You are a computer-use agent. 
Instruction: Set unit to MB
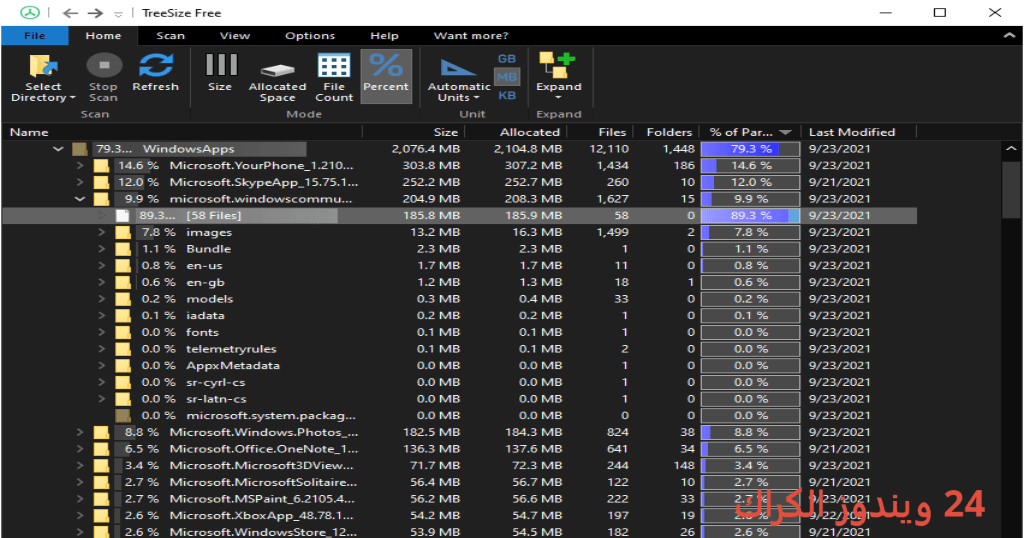[507, 77]
